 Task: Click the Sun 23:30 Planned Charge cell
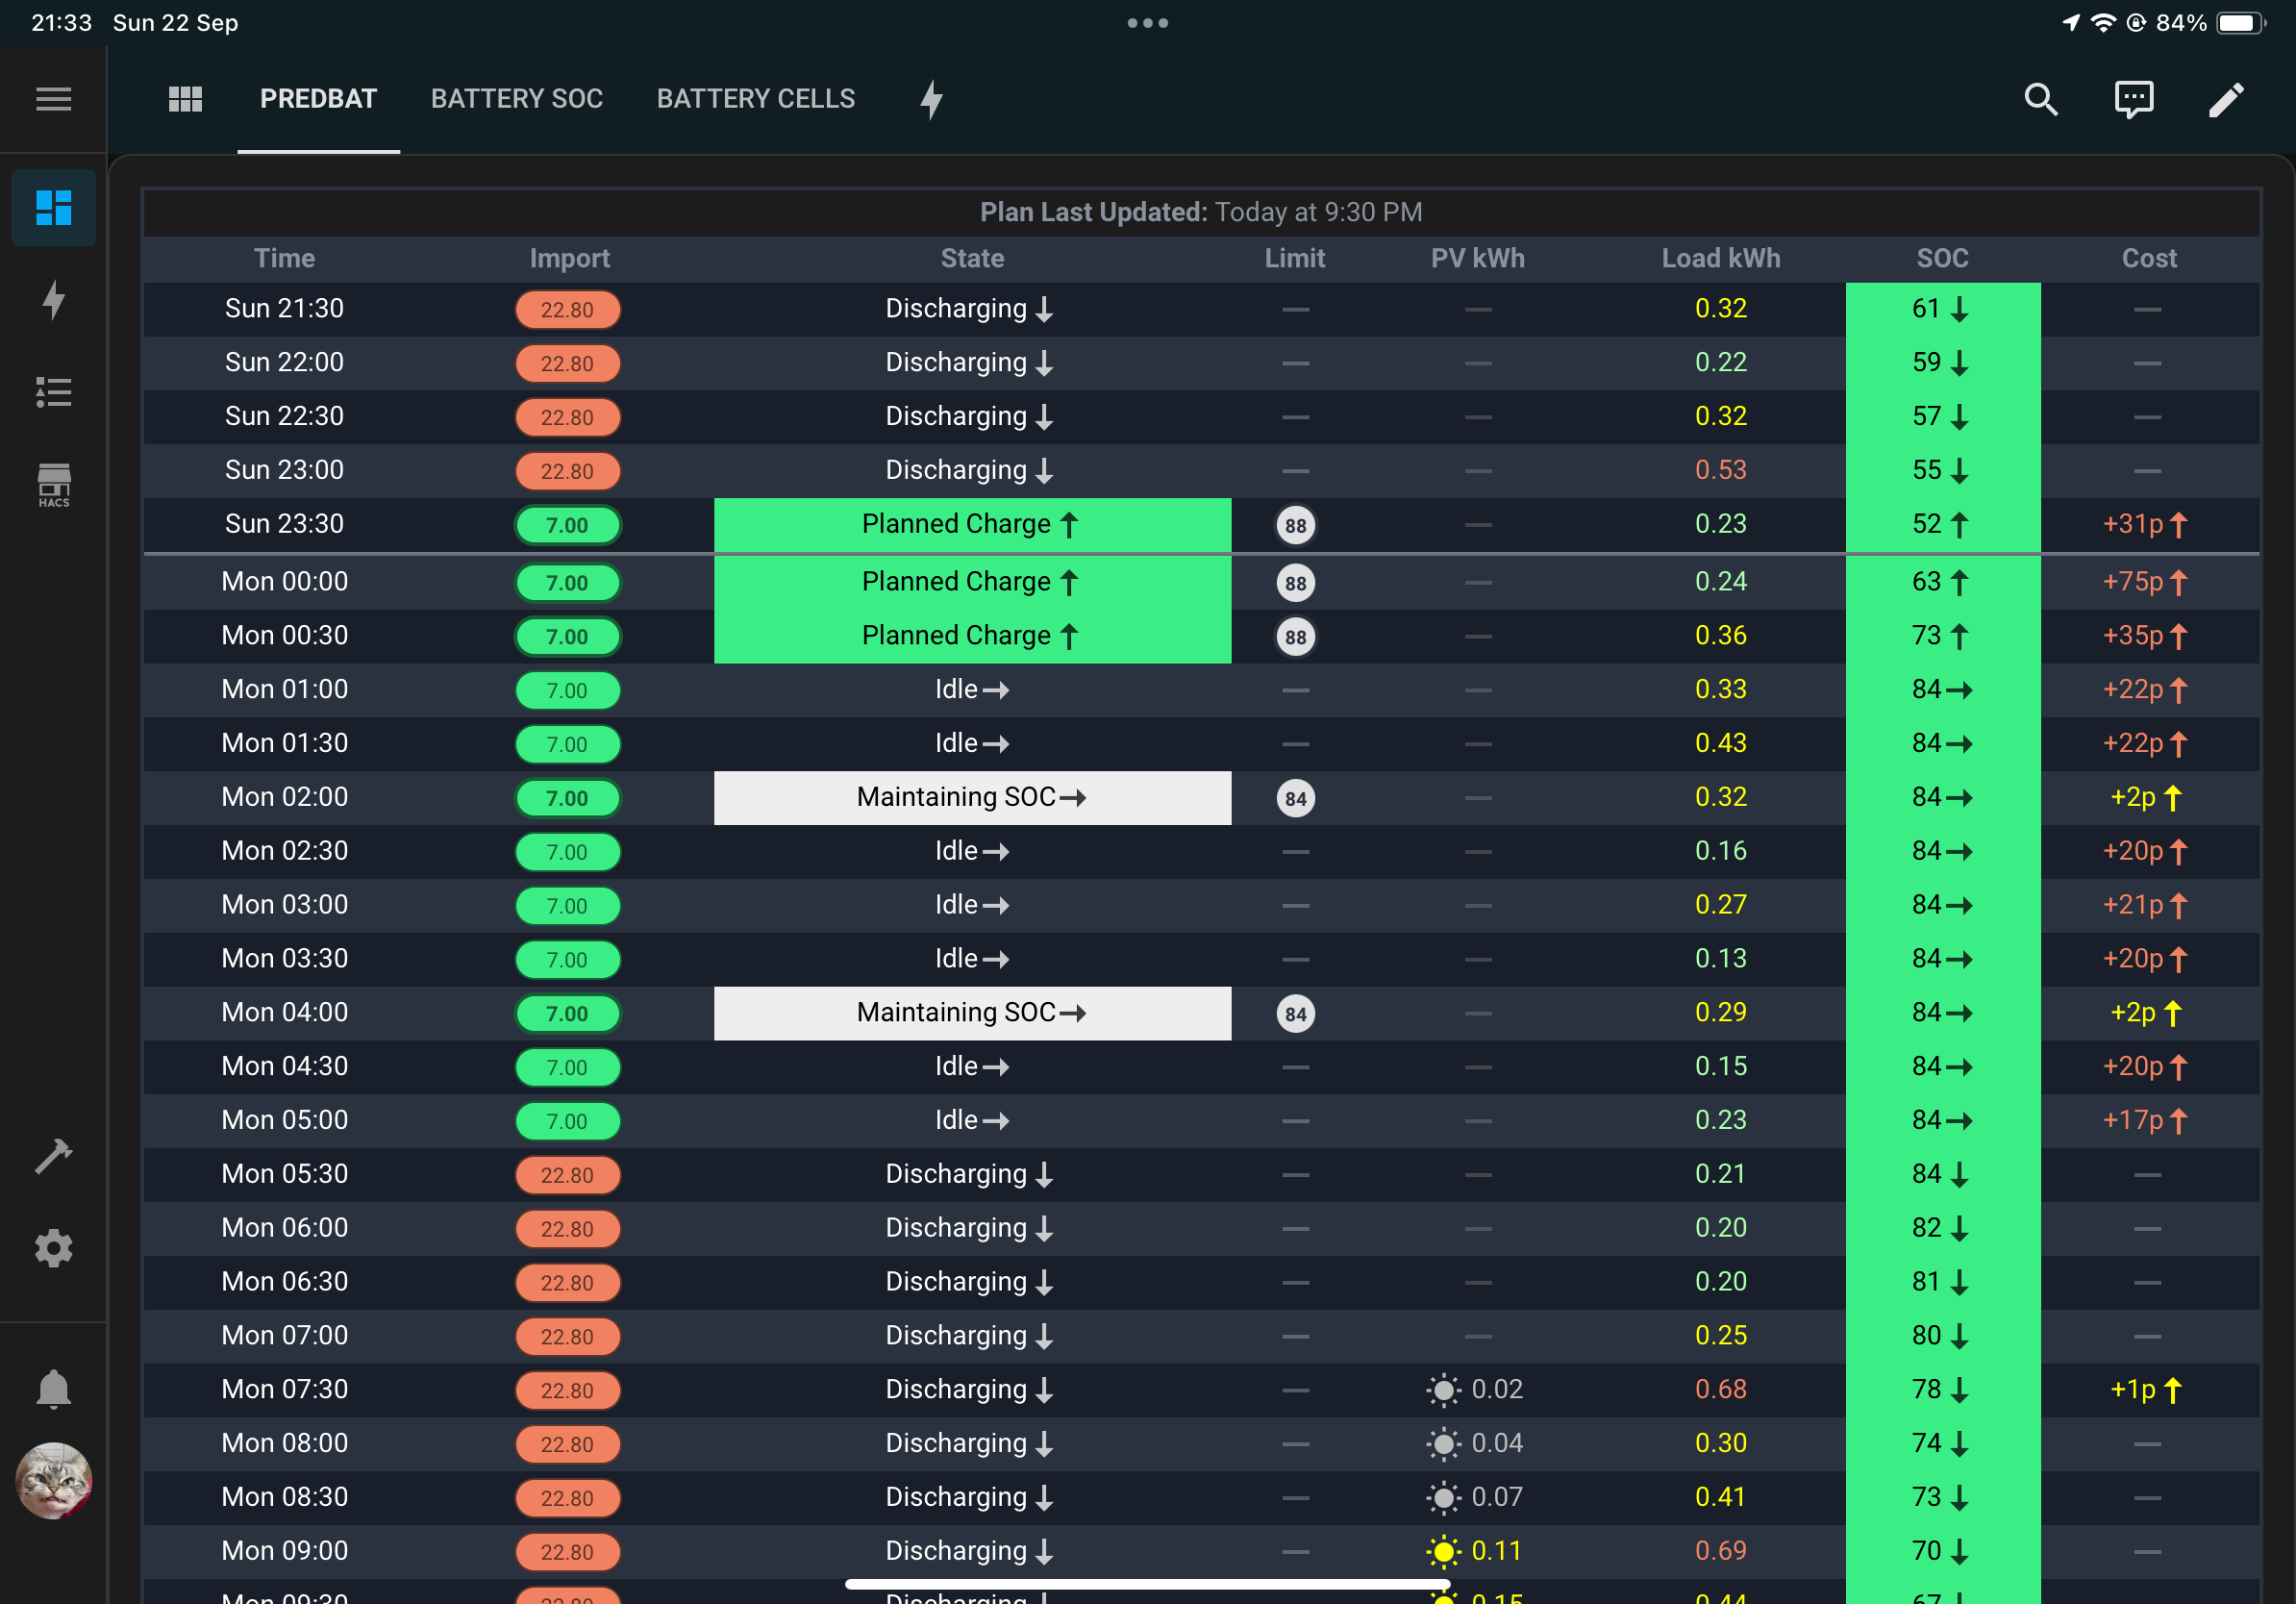click(x=972, y=524)
